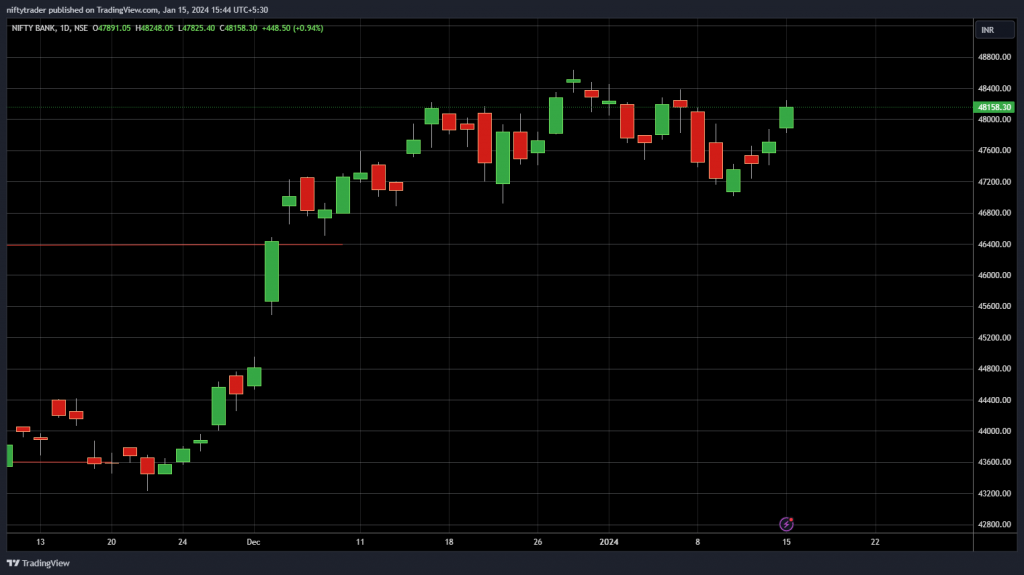
Task: Click the 43200.00 price axis label
Action: (994, 493)
